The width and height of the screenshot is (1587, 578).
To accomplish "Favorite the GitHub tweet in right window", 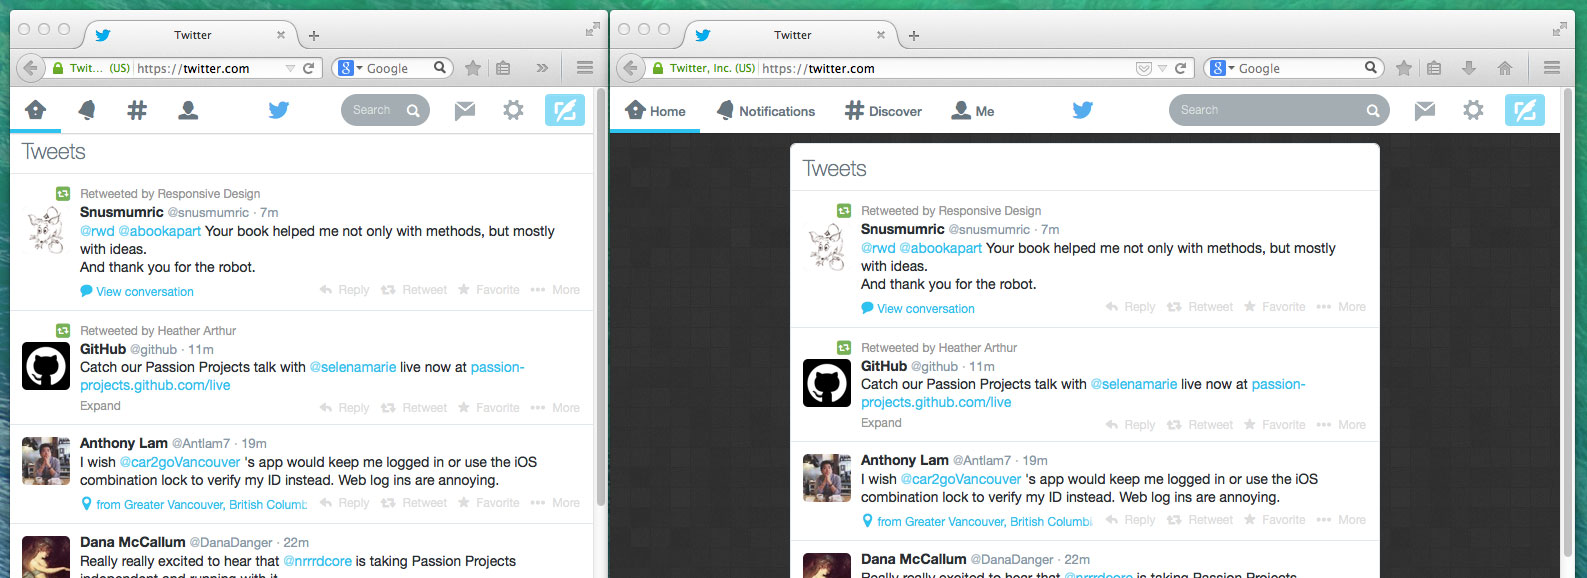I will [x=1275, y=425].
